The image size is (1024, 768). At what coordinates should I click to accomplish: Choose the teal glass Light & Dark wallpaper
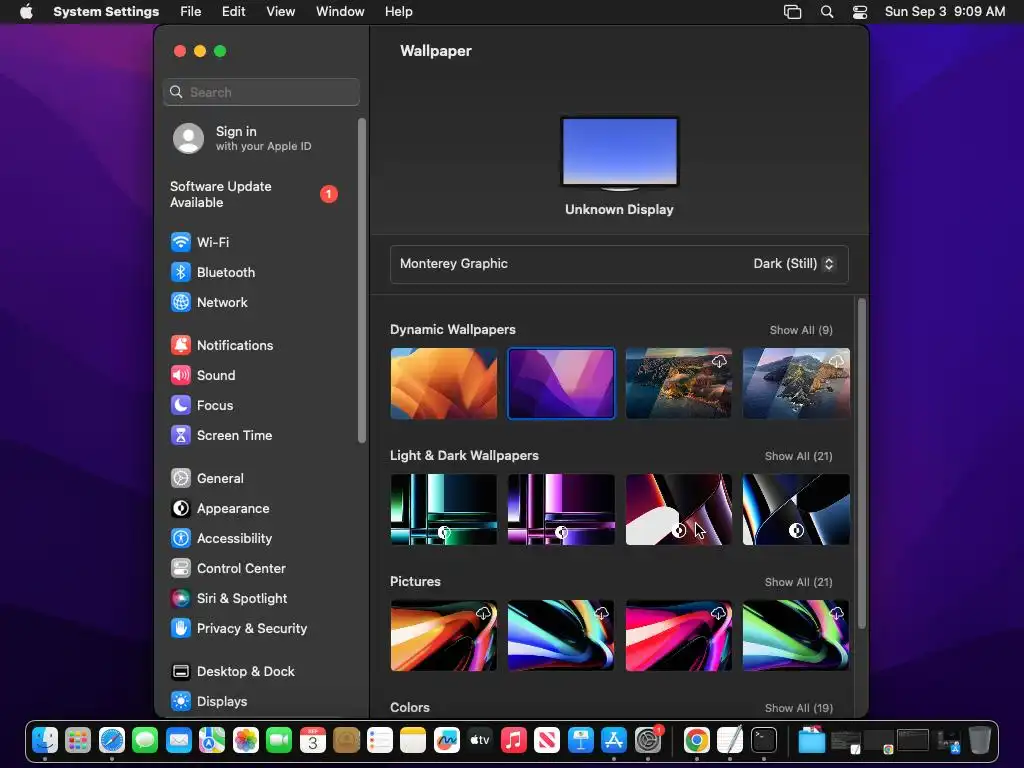(x=443, y=509)
